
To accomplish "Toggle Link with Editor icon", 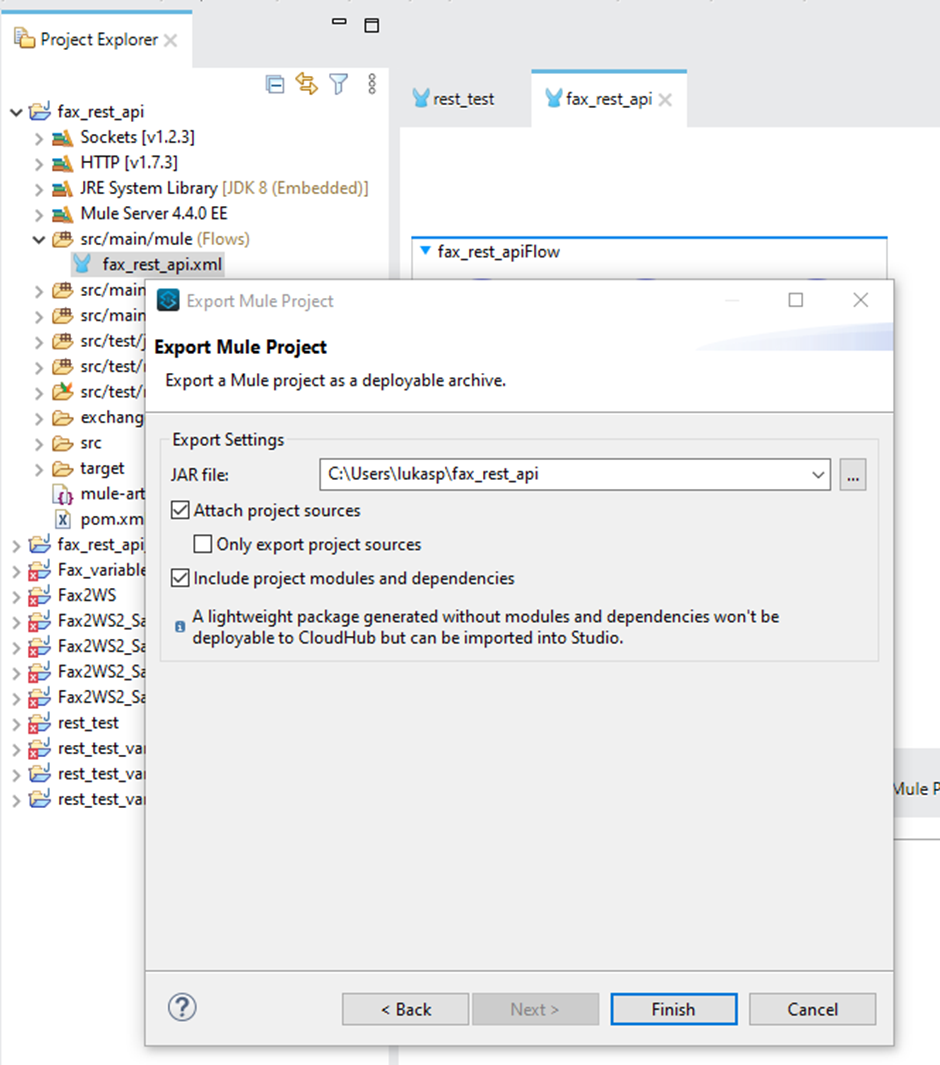I will coord(307,84).
